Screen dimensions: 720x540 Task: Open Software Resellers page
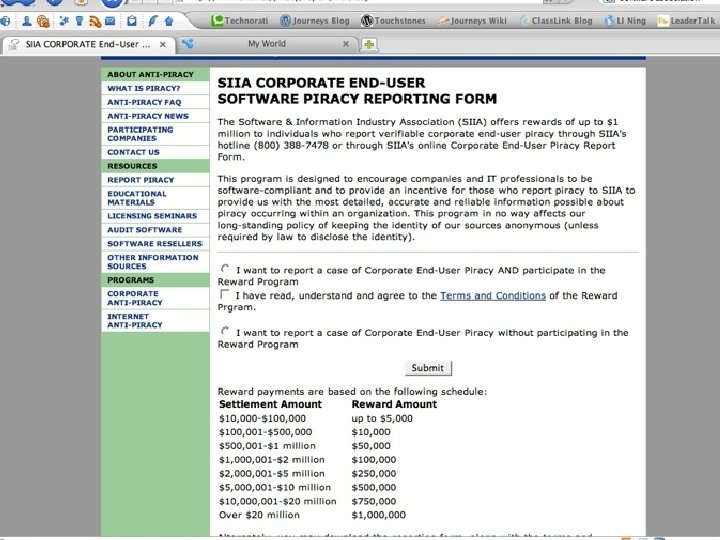155,243
